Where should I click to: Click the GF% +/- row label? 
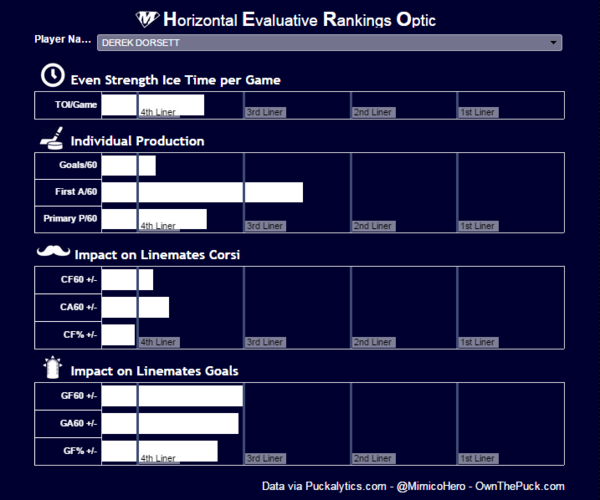[79, 450]
